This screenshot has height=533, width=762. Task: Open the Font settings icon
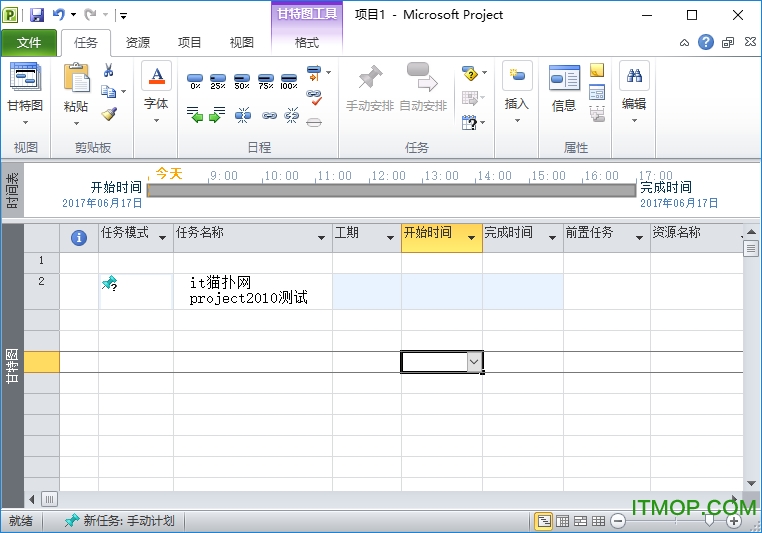pyautogui.click(x=156, y=76)
